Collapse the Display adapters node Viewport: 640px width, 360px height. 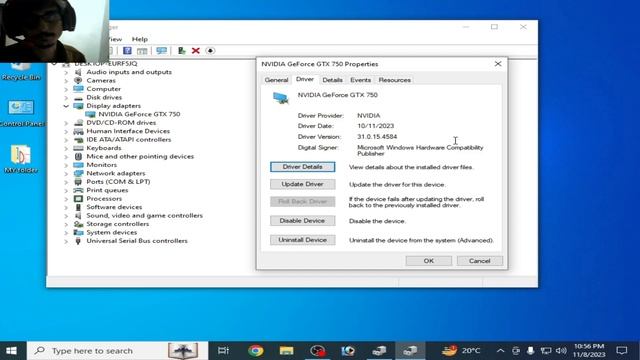point(66,106)
